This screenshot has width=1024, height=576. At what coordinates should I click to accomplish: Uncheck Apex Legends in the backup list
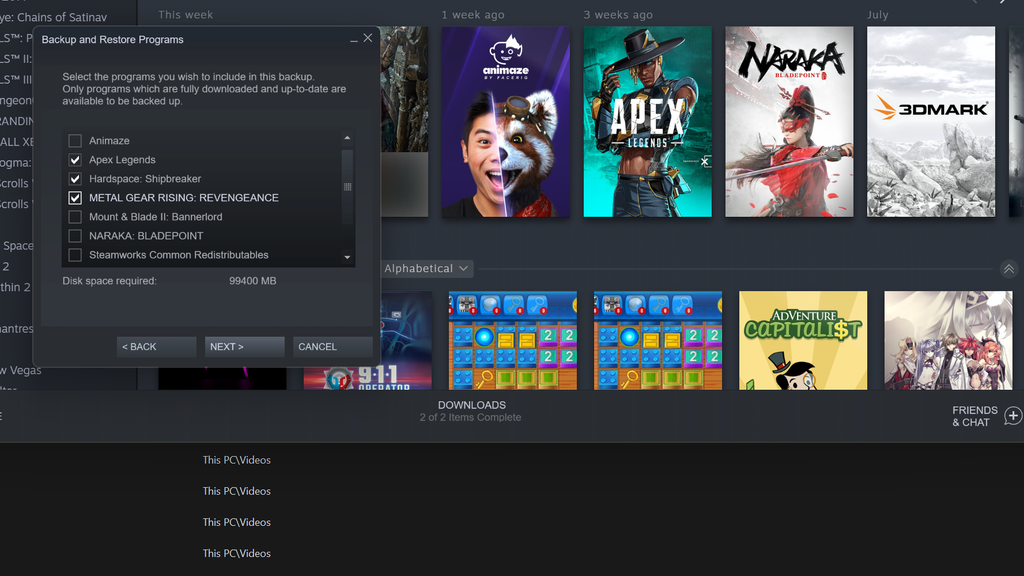(x=74, y=159)
